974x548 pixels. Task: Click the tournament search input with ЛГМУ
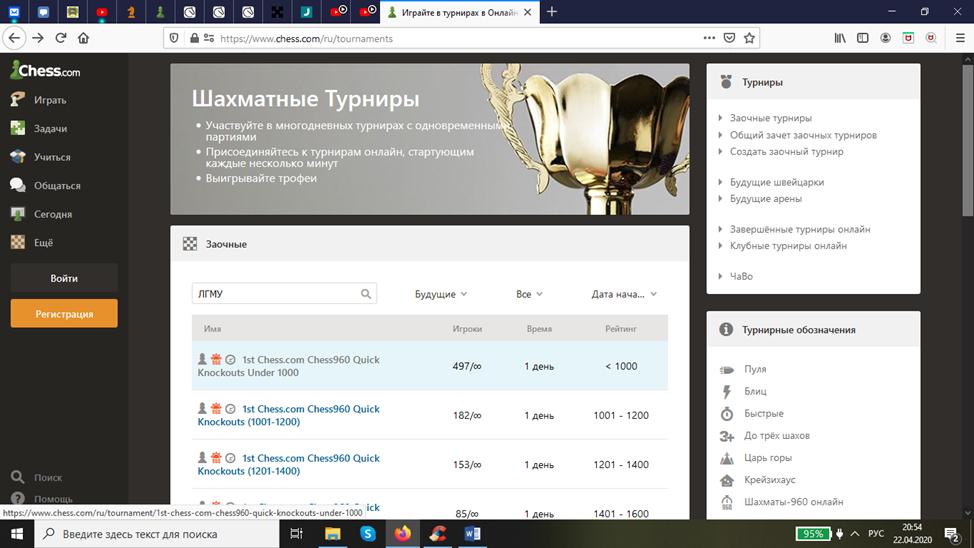(x=284, y=294)
